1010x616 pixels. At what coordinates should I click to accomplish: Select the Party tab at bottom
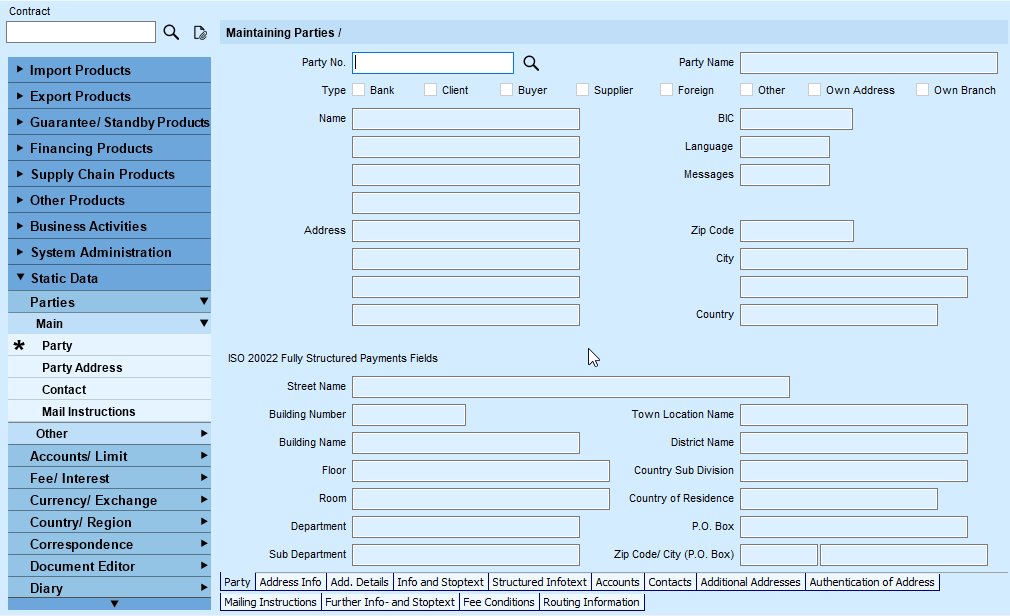point(237,582)
